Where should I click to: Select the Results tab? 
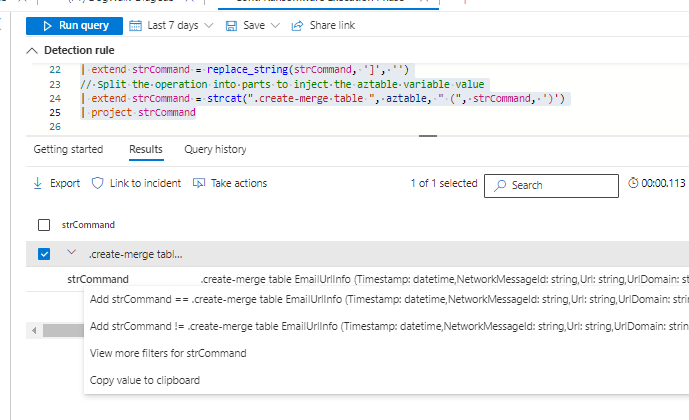point(146,149)
